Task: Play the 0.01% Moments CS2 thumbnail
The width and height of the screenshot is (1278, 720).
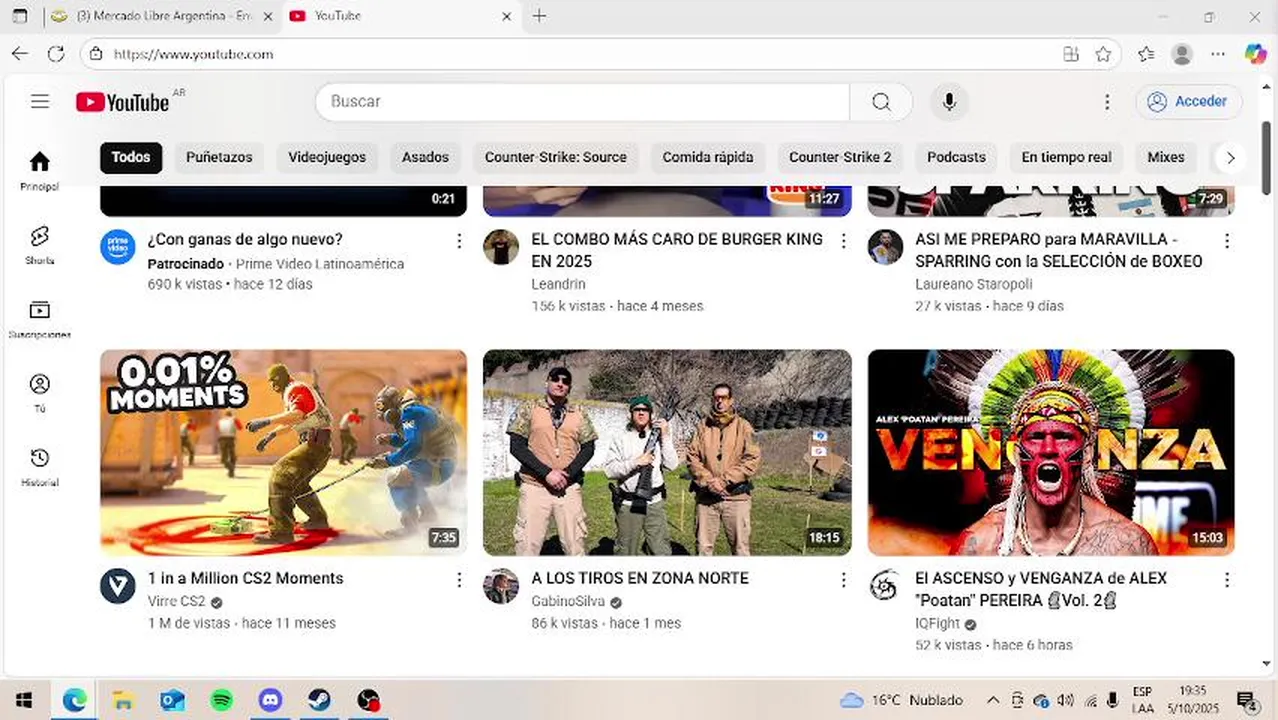Action: (283, 452)
